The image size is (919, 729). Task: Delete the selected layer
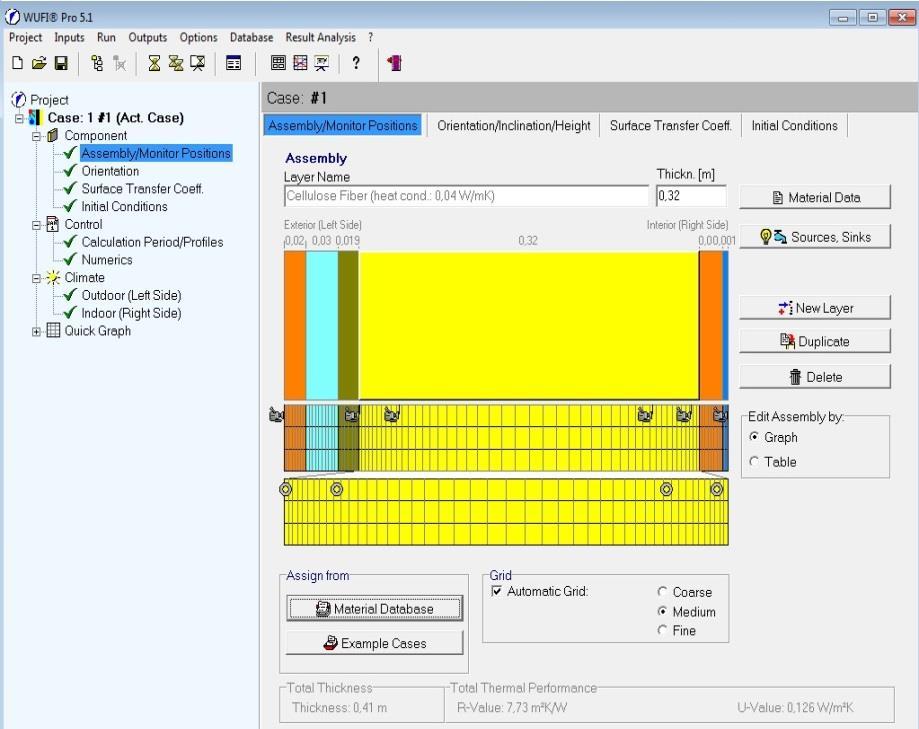pyautogui.click(x=815, y=377)
